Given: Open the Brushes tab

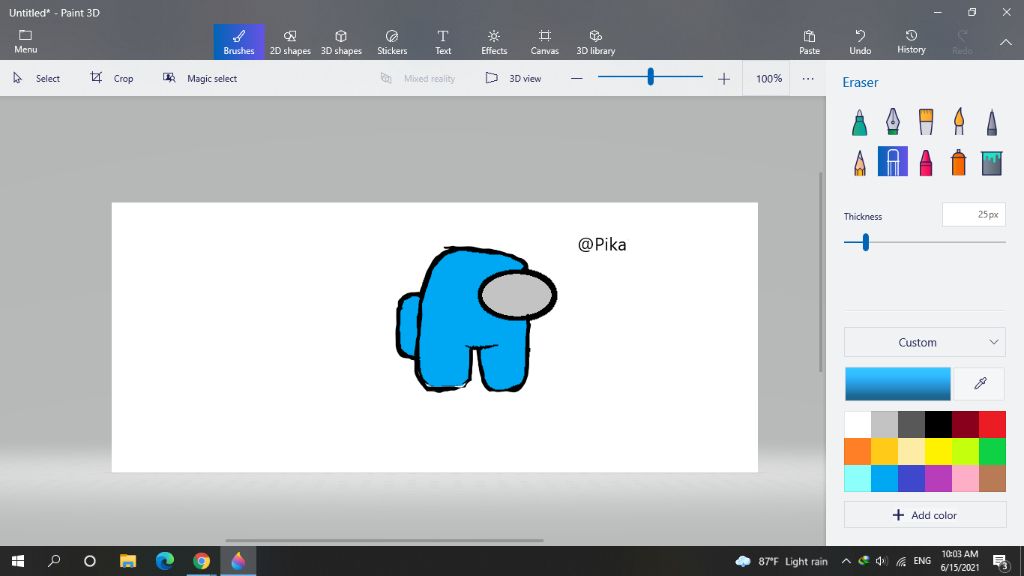Looking at the screenshot, I should 239,42.
